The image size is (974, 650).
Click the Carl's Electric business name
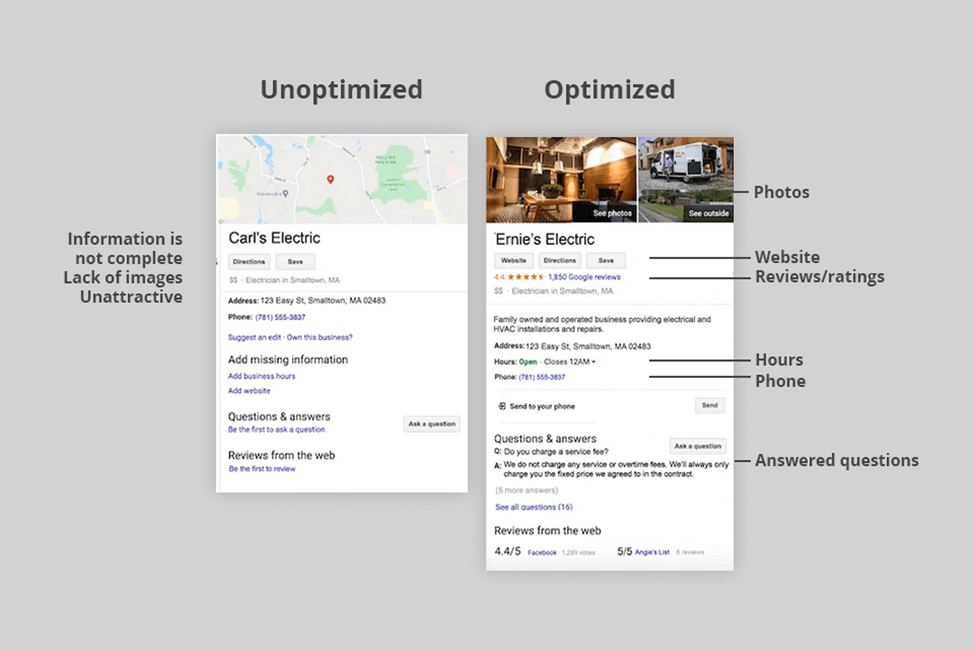pyautogui.click(x=275, y=238)
